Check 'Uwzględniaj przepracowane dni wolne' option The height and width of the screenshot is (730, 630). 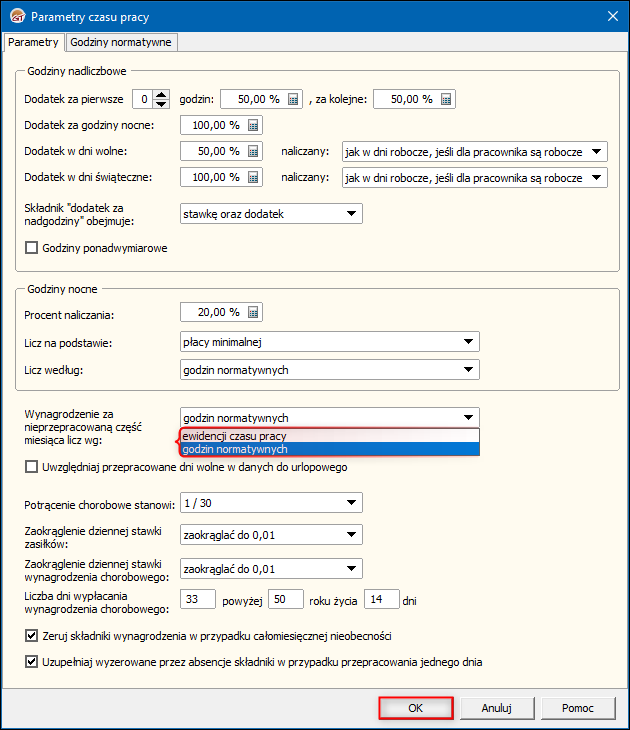pos(31,466)
